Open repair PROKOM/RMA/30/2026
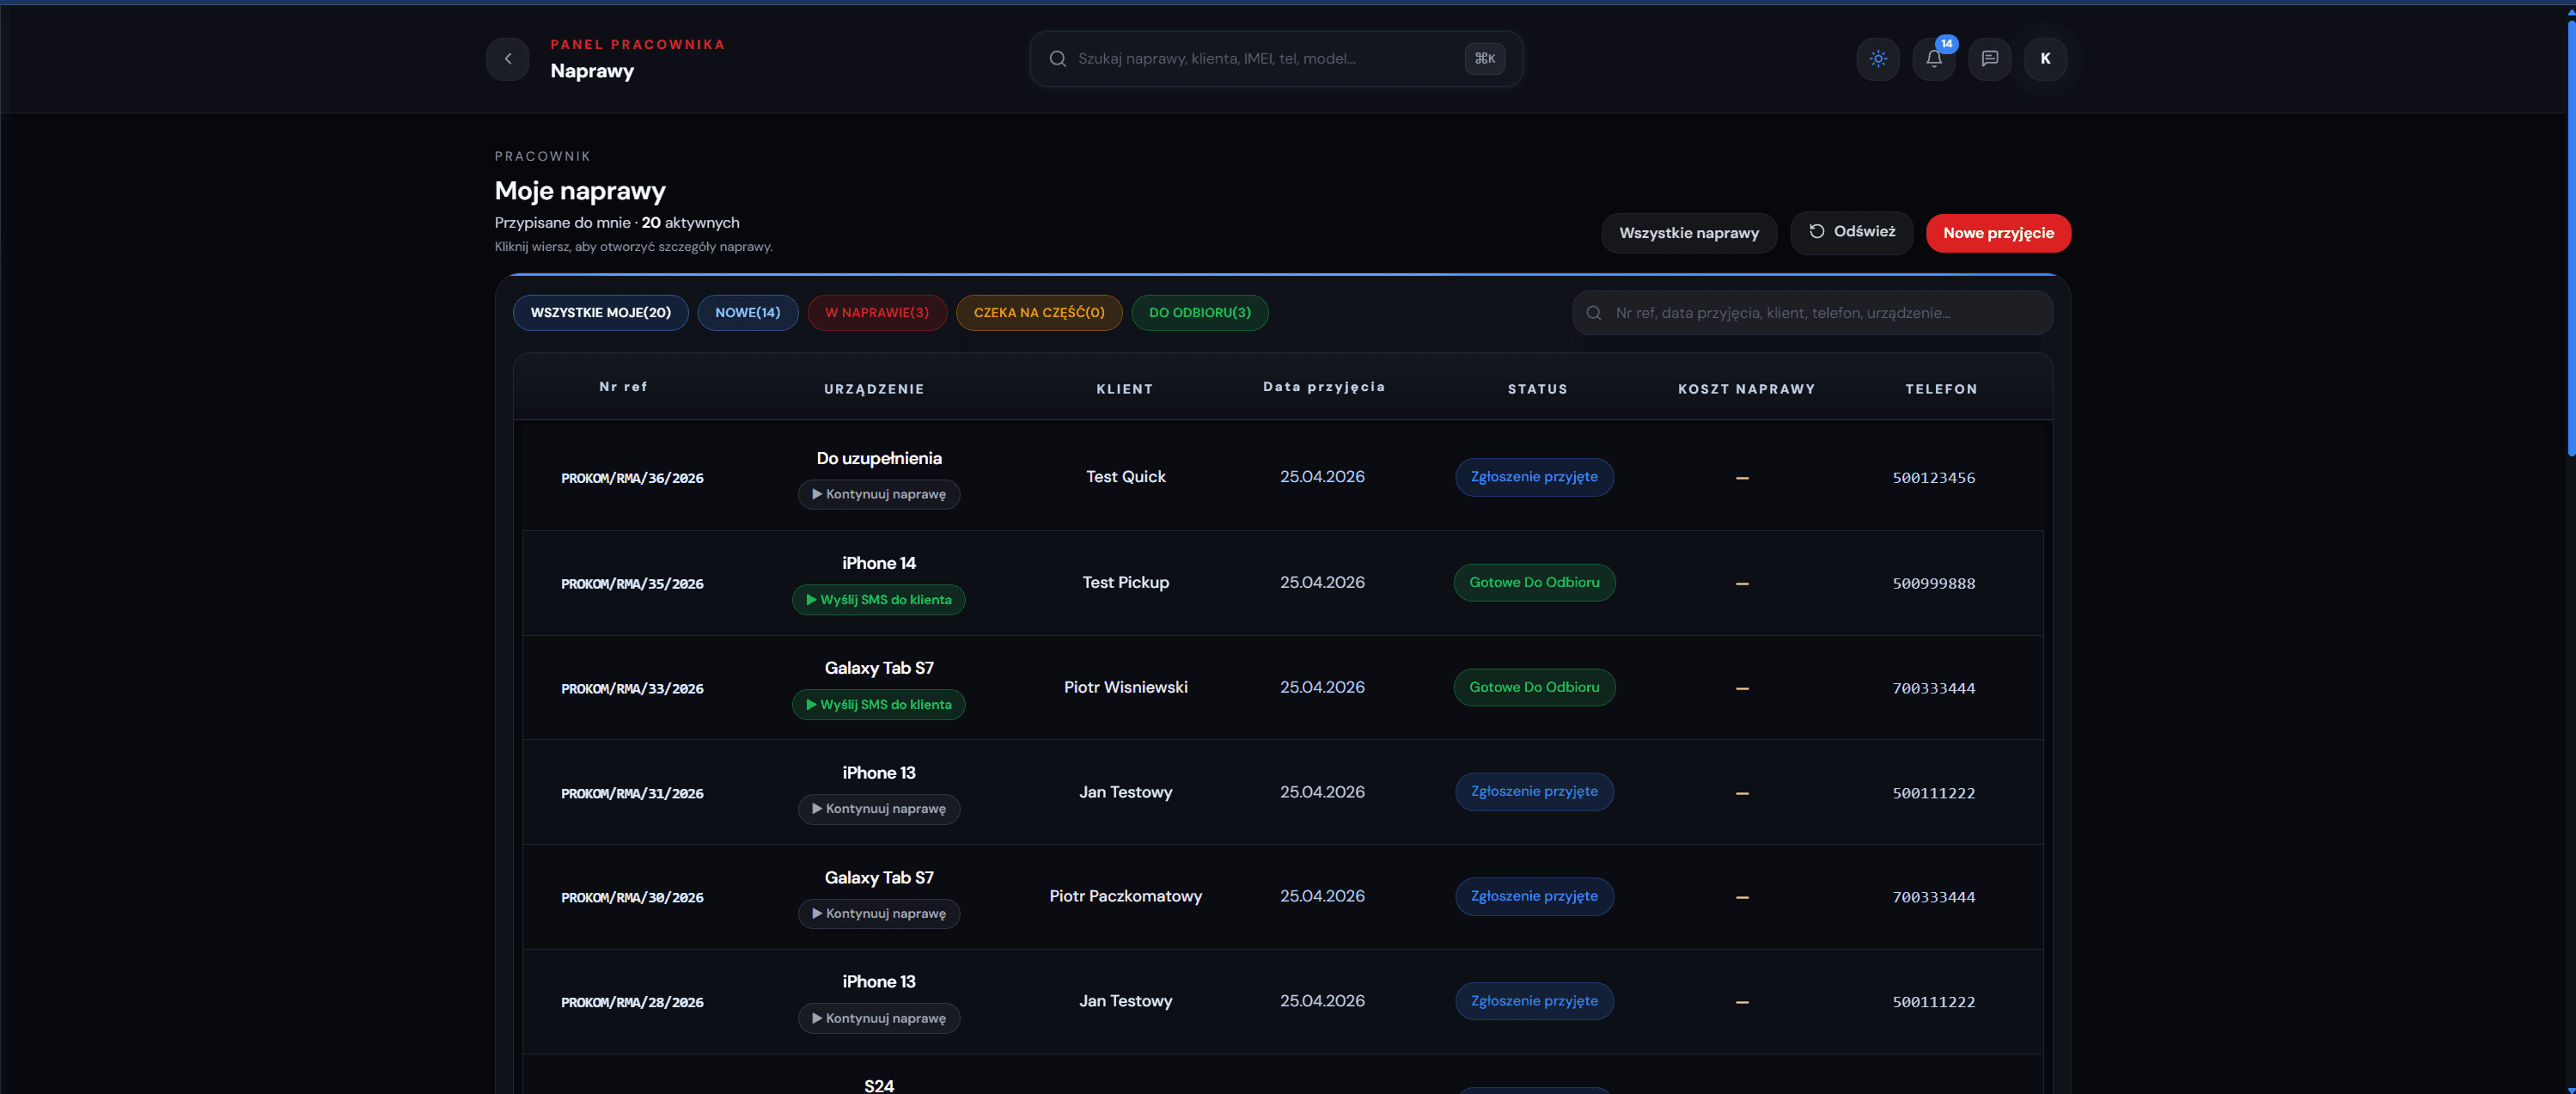Image resolution: width=2576 pixels, height=1094 pixels. (x=632, y=898)
